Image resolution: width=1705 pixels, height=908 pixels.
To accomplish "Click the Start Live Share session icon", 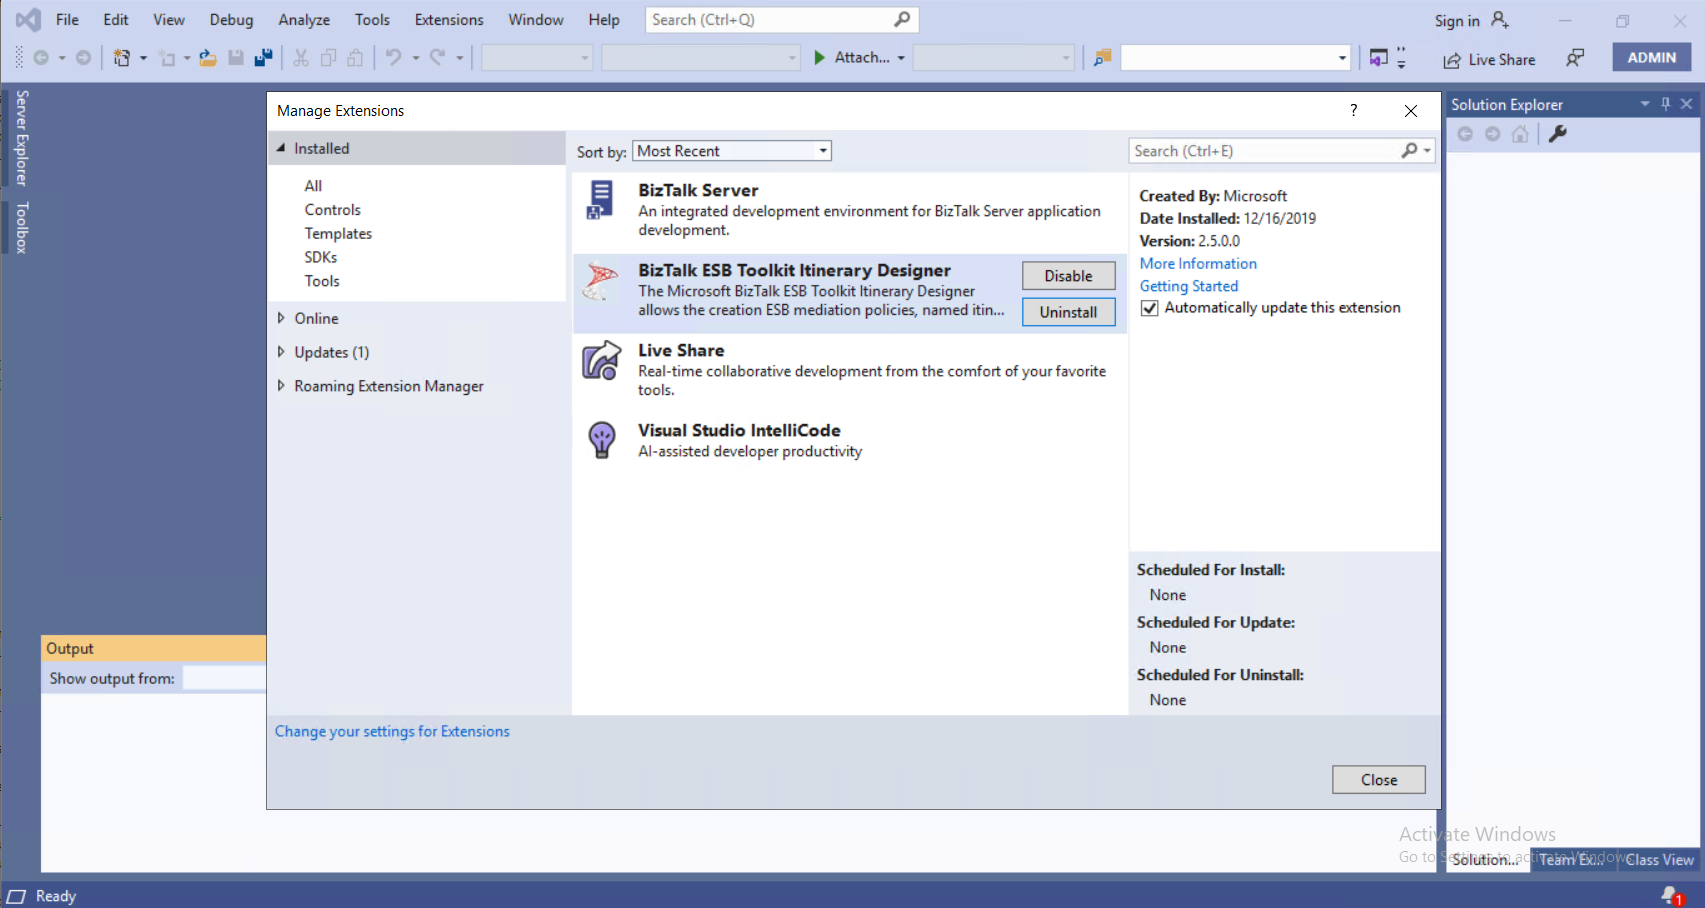I will coord(1452,60).
